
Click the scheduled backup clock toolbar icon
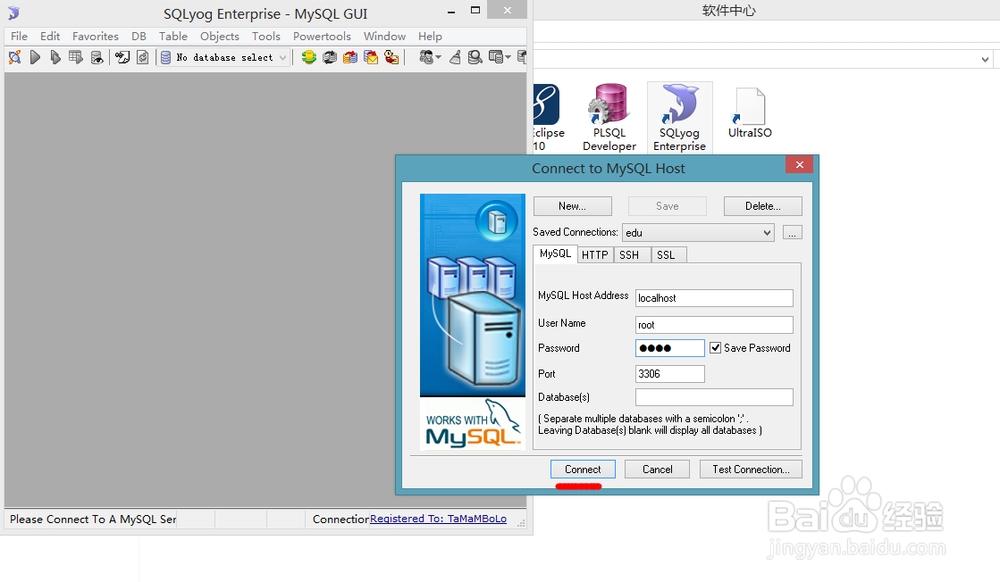point(392,57)
